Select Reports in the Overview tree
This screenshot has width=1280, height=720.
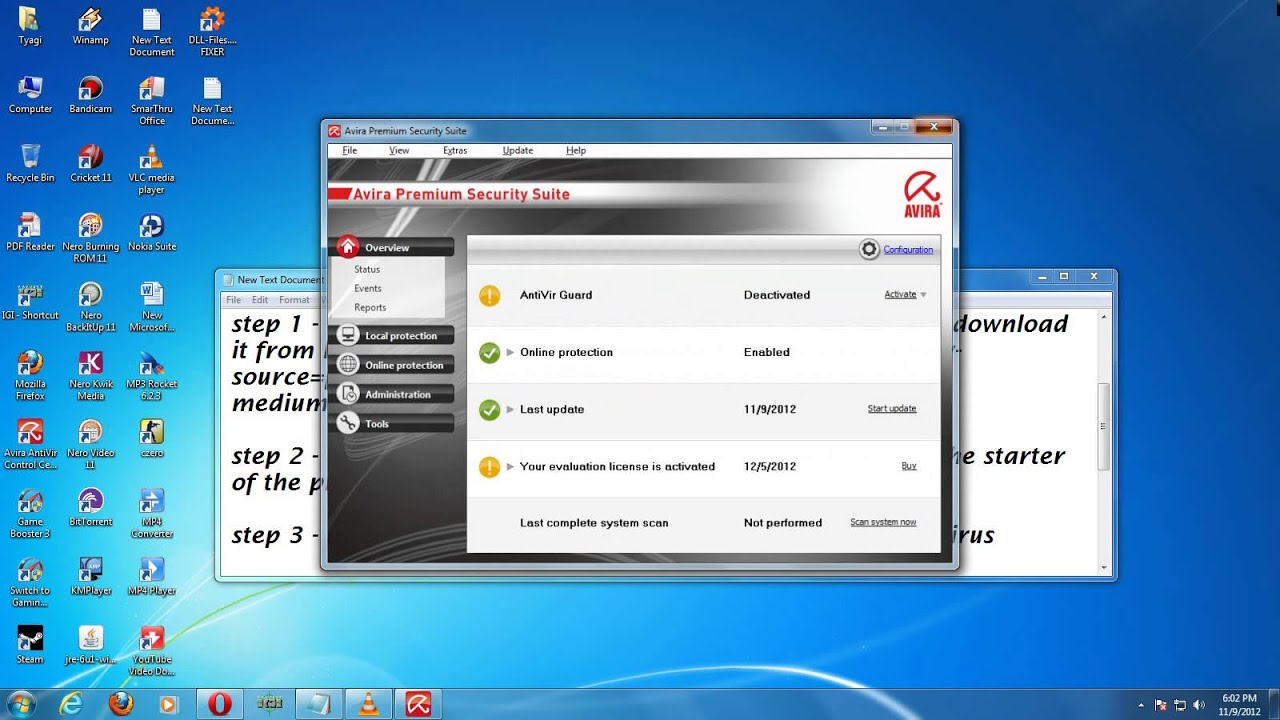(370, 307)
